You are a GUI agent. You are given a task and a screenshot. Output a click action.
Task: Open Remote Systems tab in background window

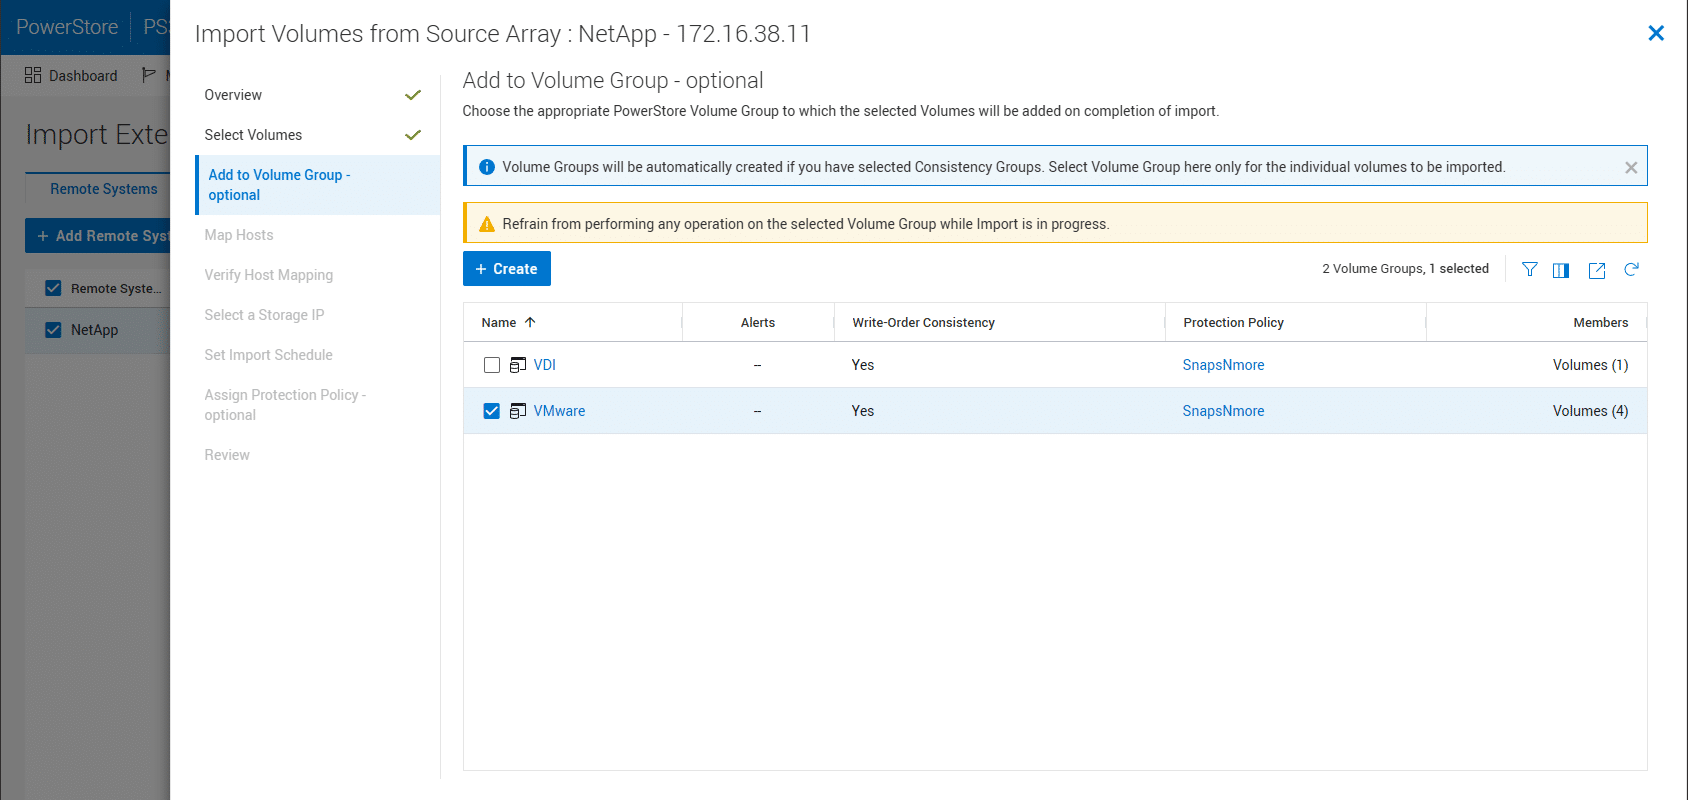[x=103, y=189]
